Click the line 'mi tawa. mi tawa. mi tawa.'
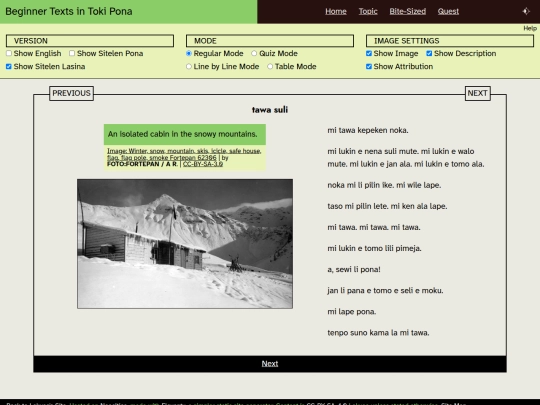Screen dimensions: 540x405 [374, 227]
